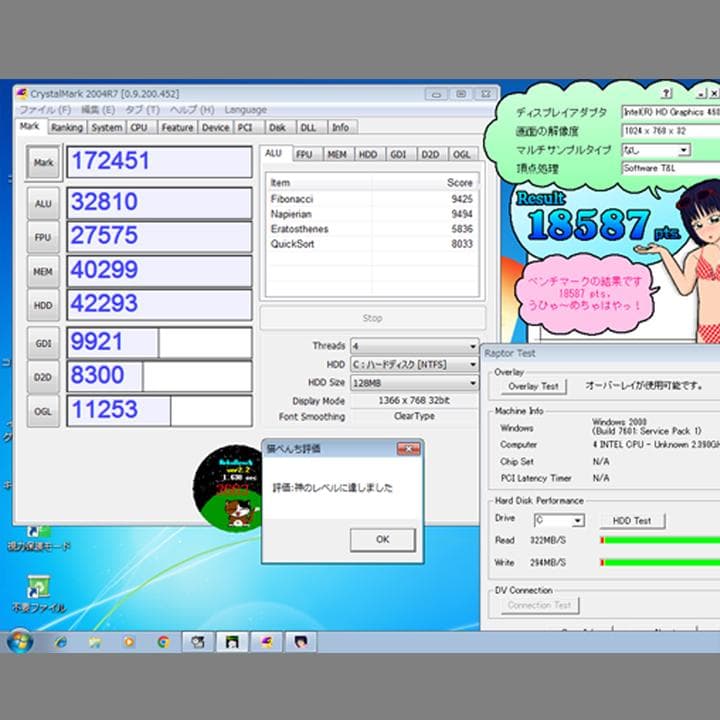
Task: Switch to CrystalMark in the taskbar
Action: click(x=266, y=641)
